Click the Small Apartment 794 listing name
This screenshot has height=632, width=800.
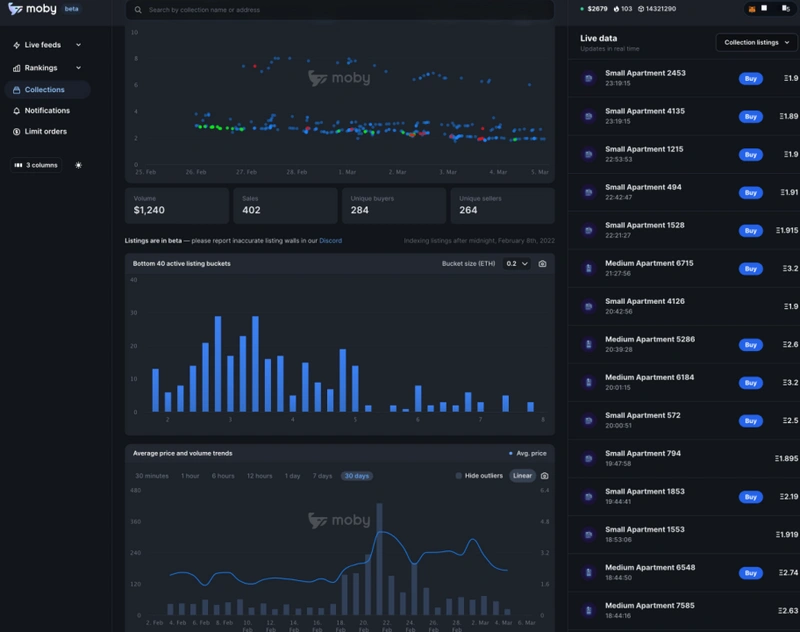pos(643,453)
